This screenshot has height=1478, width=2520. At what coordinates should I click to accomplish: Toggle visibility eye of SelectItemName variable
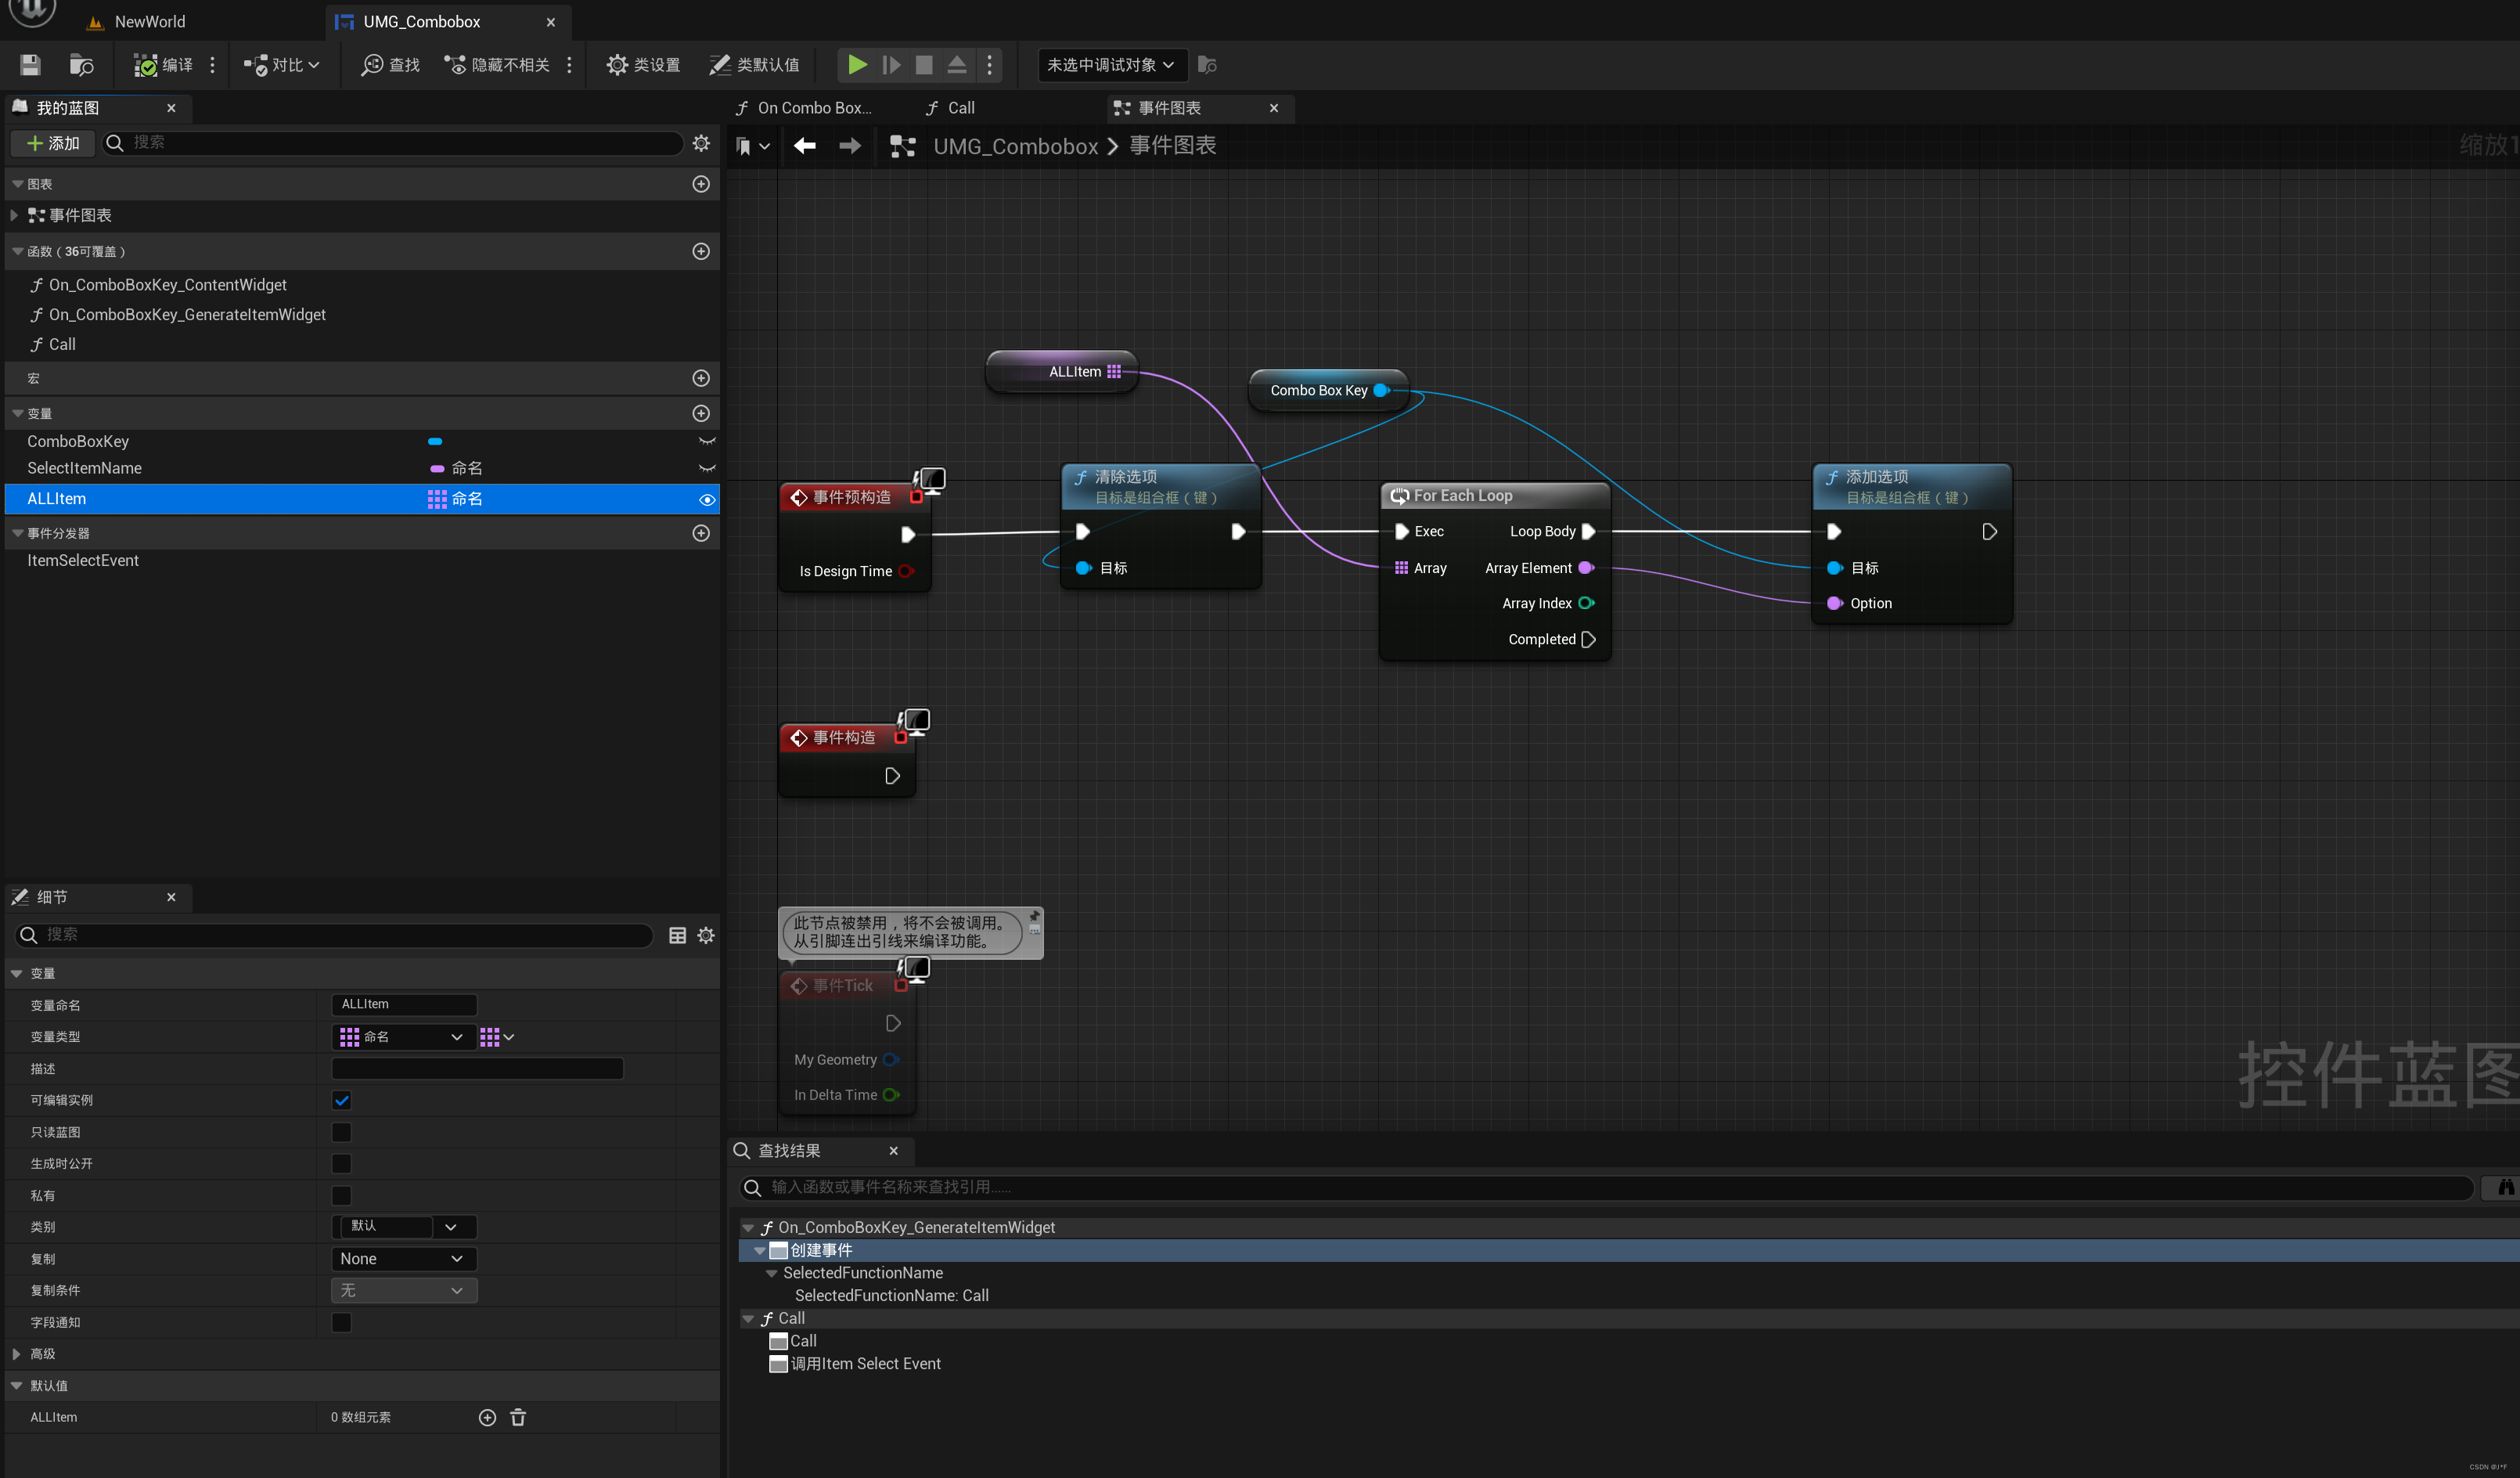(x=707, y=468)
